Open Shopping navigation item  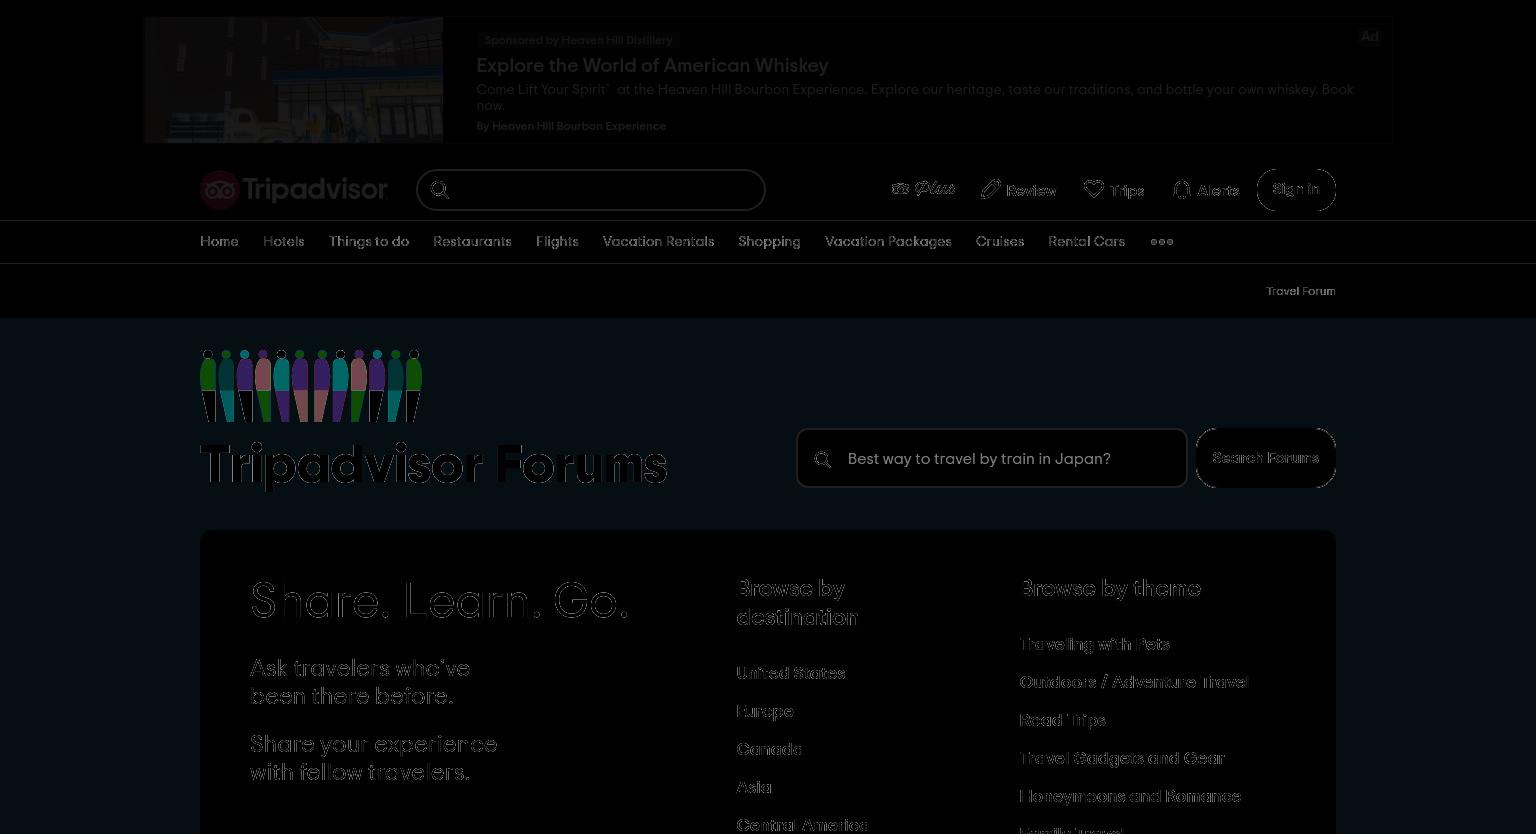coord(769,242)
